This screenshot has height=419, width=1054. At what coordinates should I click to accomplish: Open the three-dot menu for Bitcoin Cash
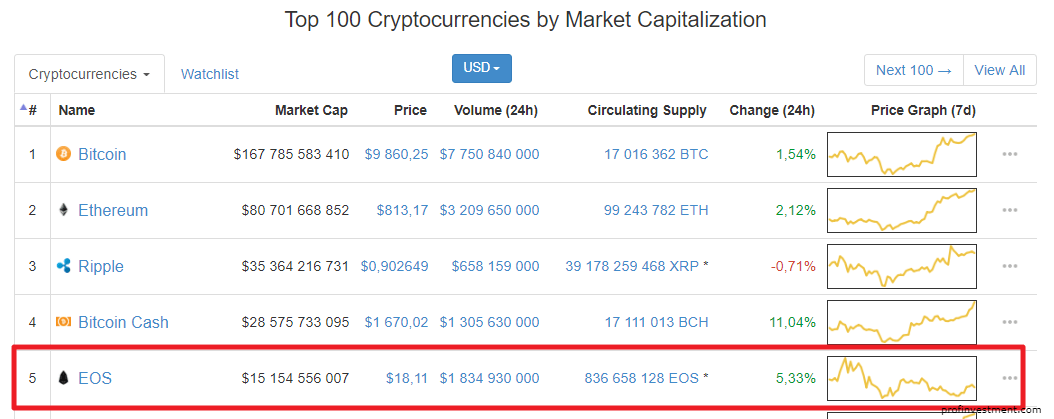click(x=1010, y=322)
